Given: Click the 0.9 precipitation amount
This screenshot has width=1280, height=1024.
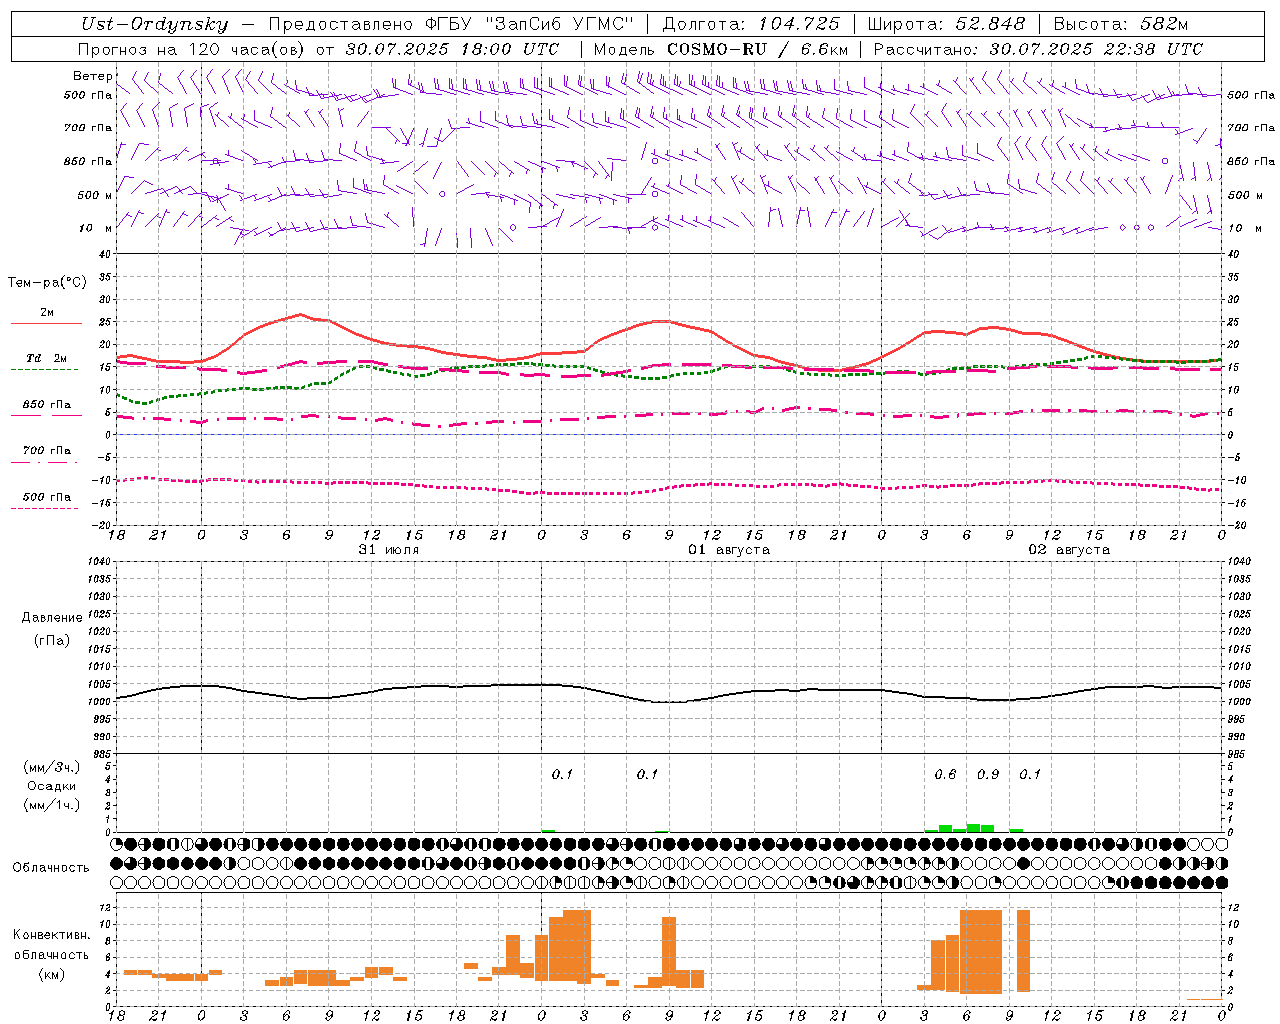Looking at the screenshot, I should (988, 774).
